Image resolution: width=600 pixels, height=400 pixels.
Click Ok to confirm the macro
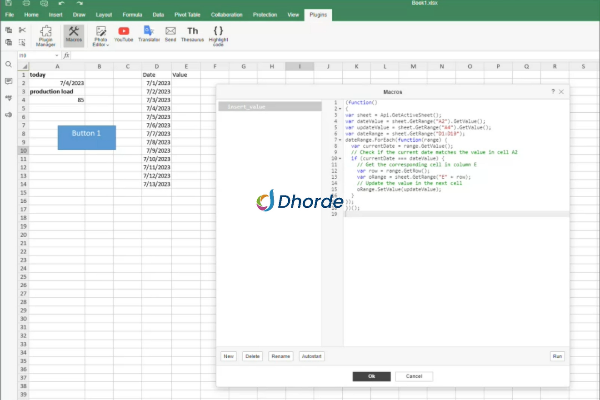[x=371, y=376]
